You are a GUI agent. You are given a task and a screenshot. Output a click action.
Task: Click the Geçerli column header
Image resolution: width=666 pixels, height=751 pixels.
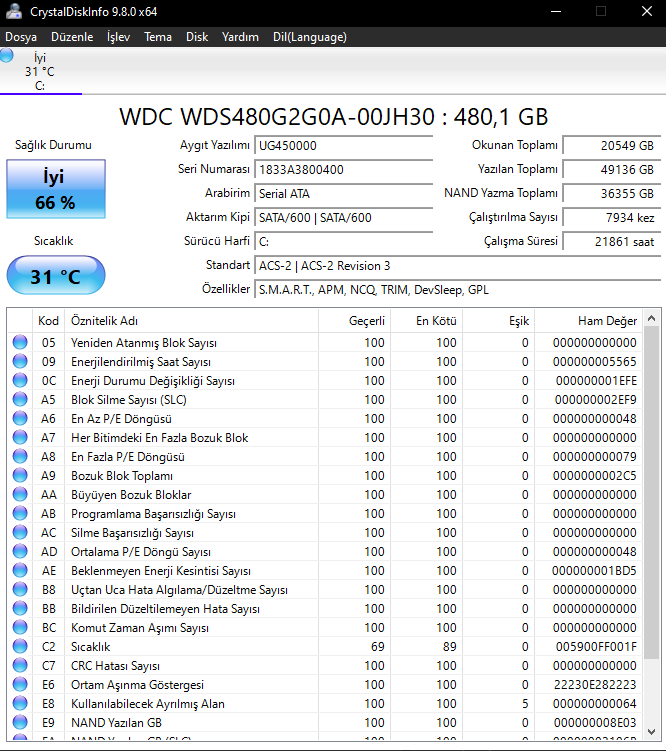click(355, 320)
